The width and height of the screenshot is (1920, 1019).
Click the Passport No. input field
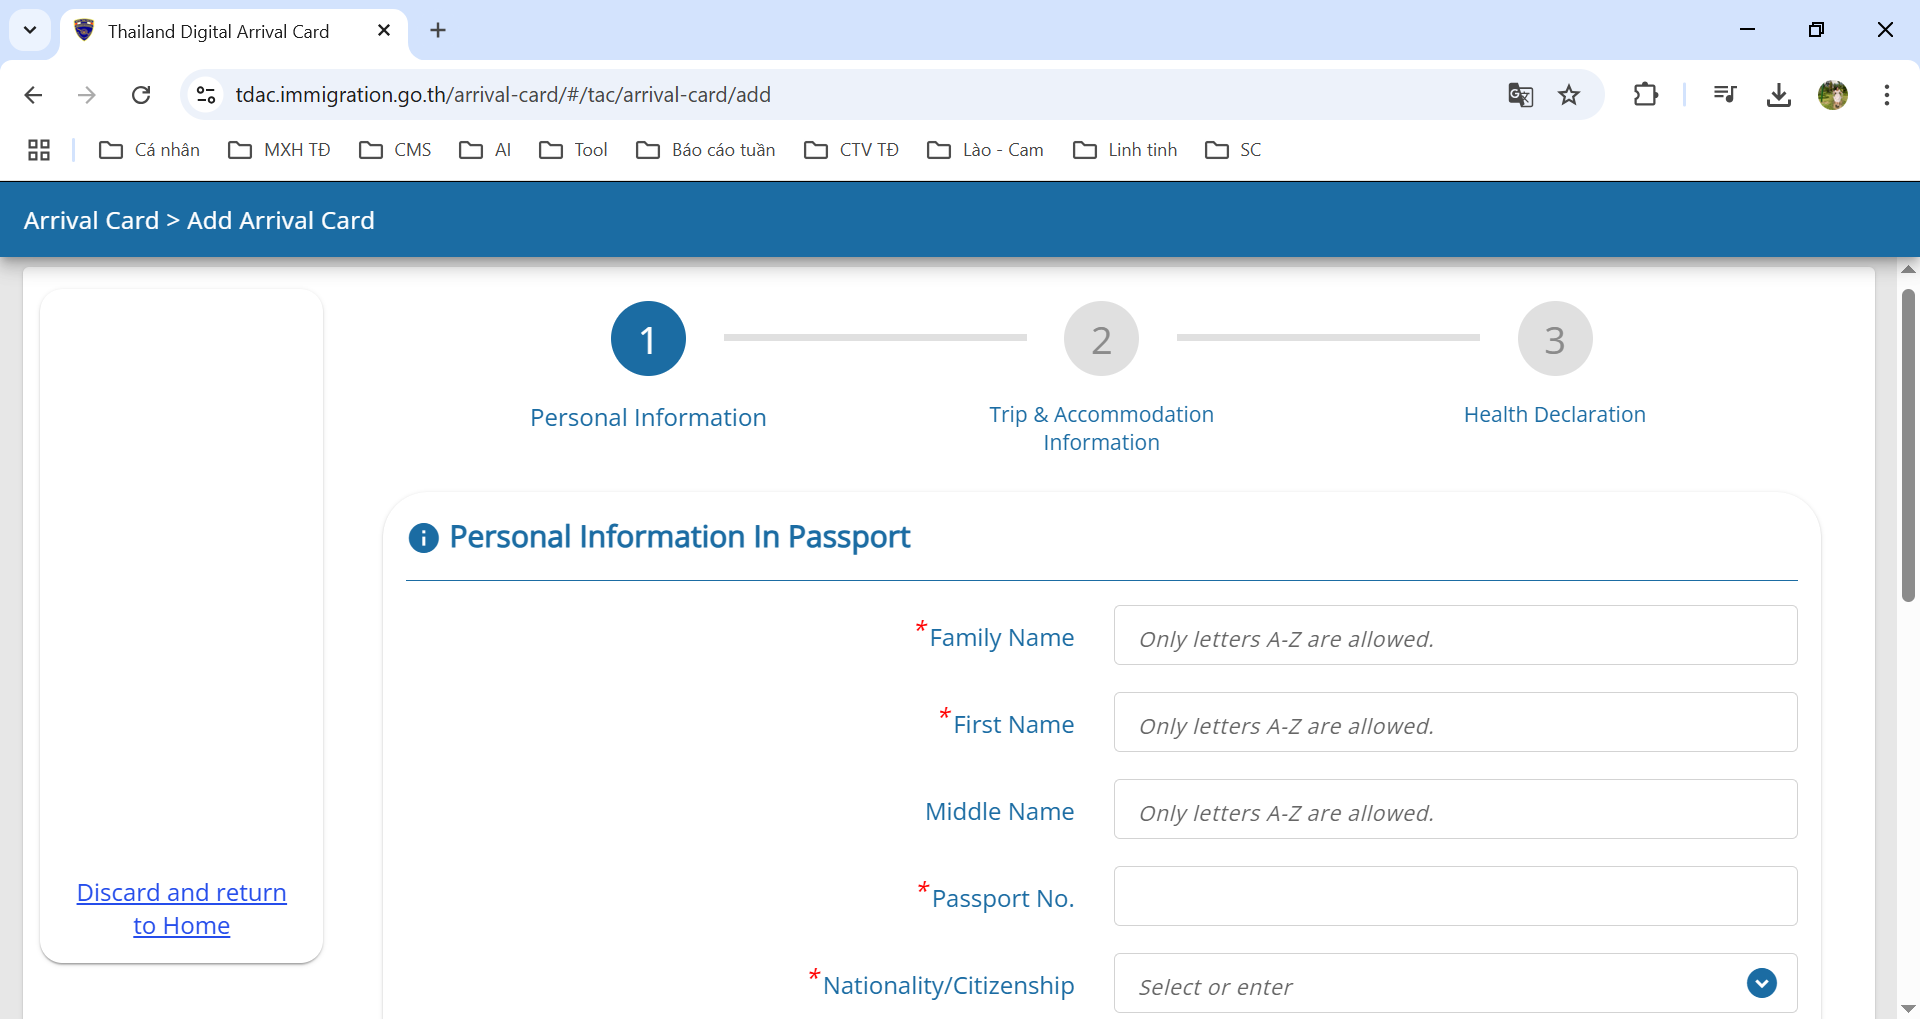1455,896
